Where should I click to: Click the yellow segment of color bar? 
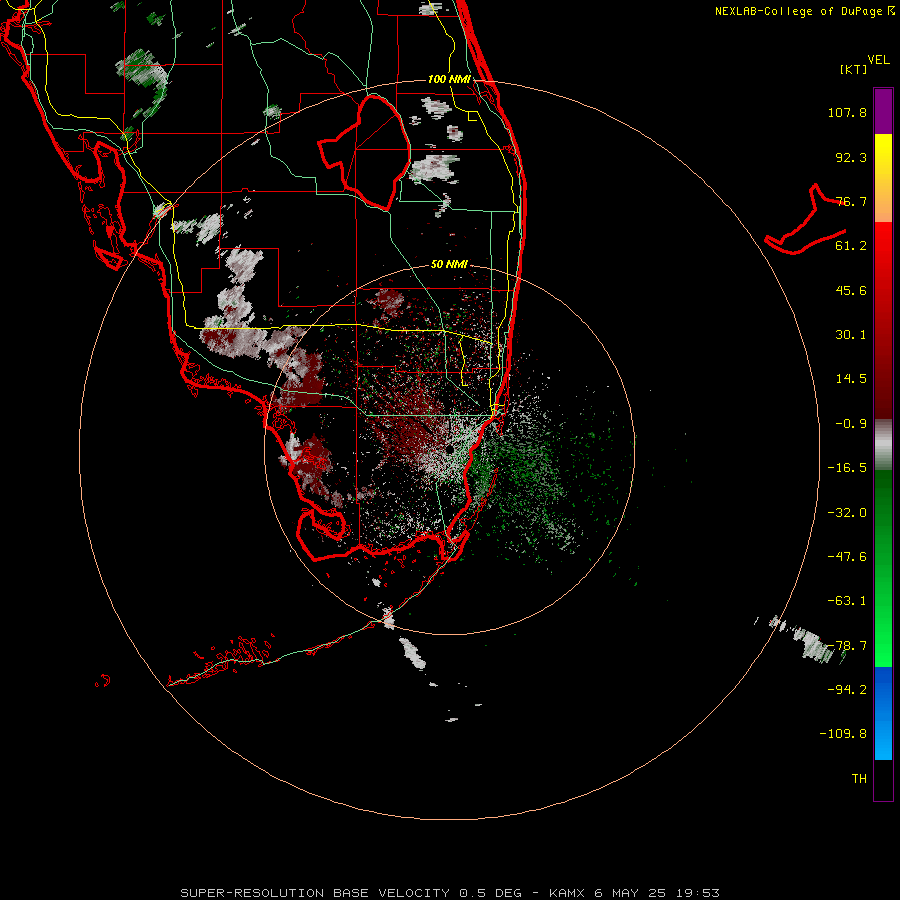[883, 178]
